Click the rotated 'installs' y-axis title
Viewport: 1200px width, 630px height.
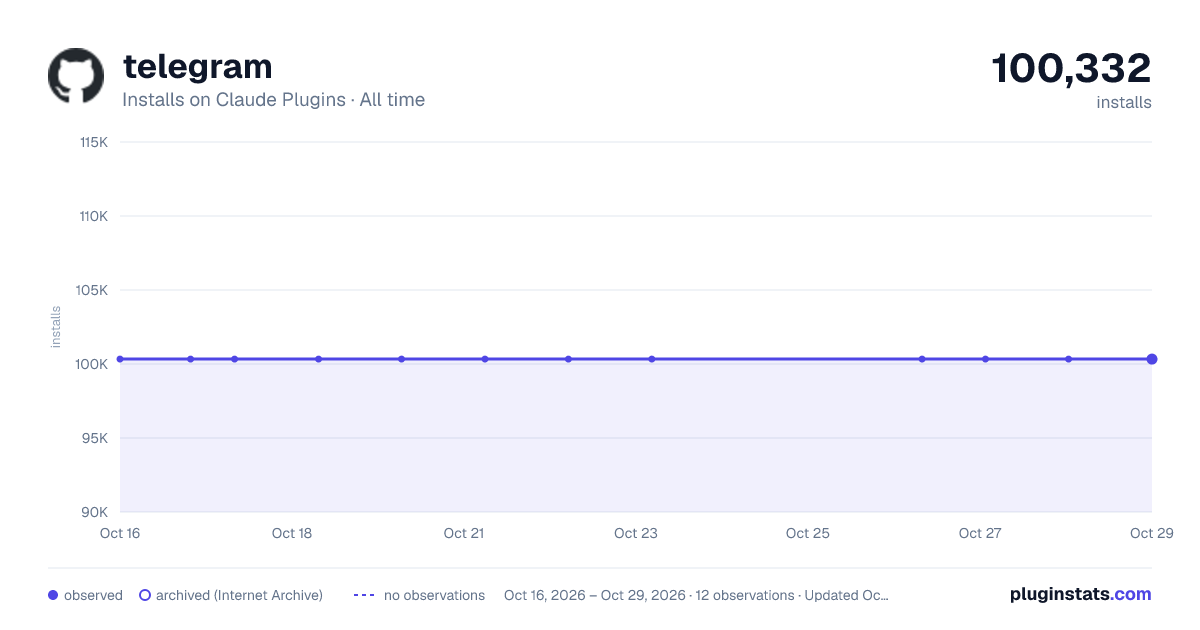pyautogui.click(x=56, y=327)
